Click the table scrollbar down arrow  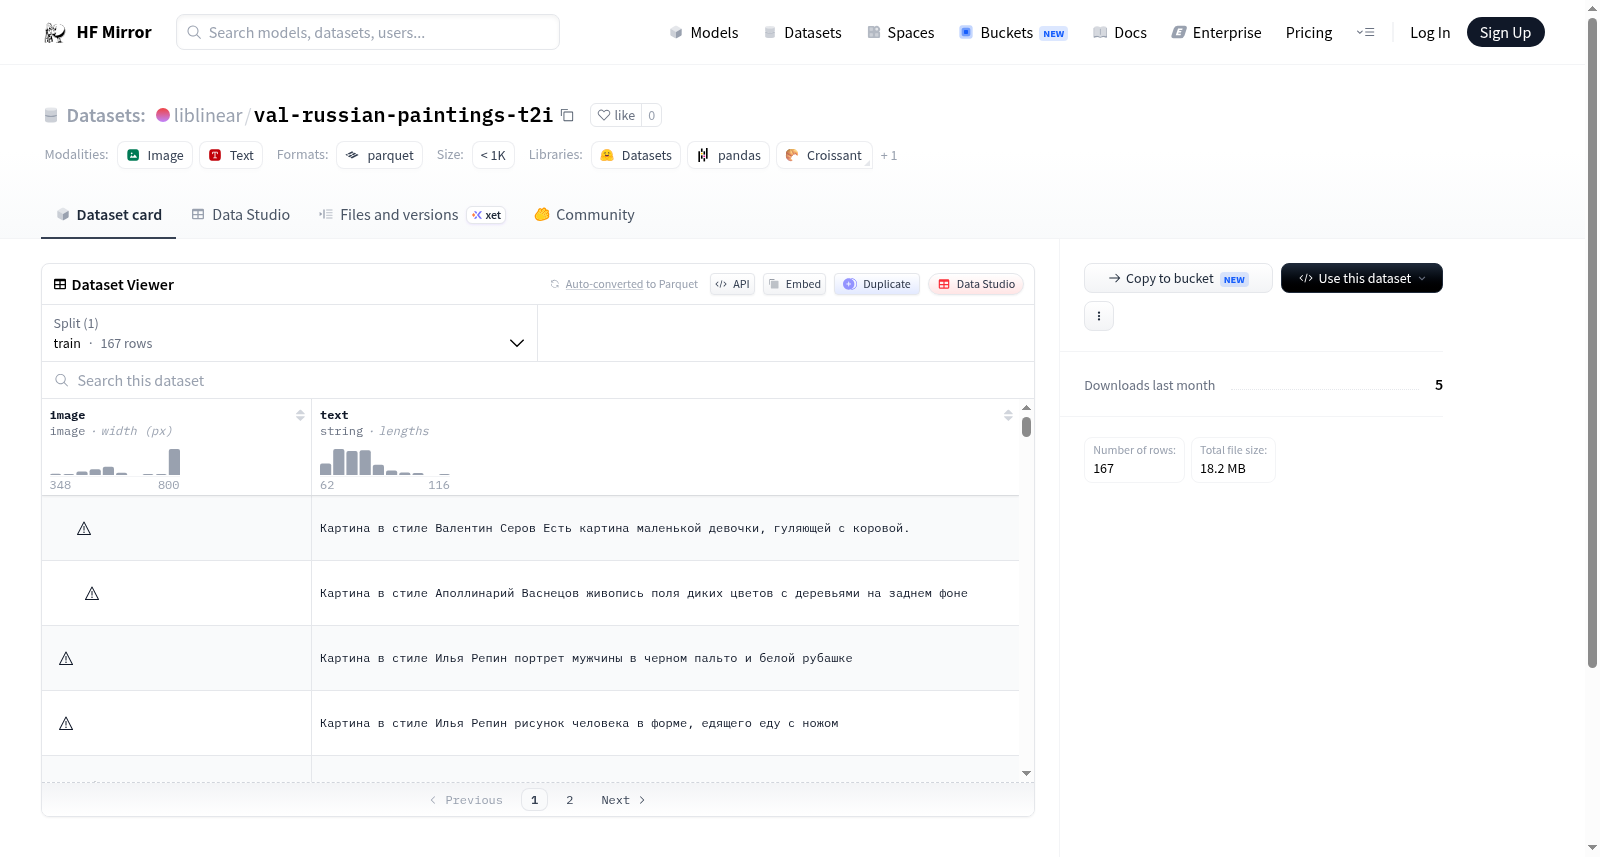1026,773
